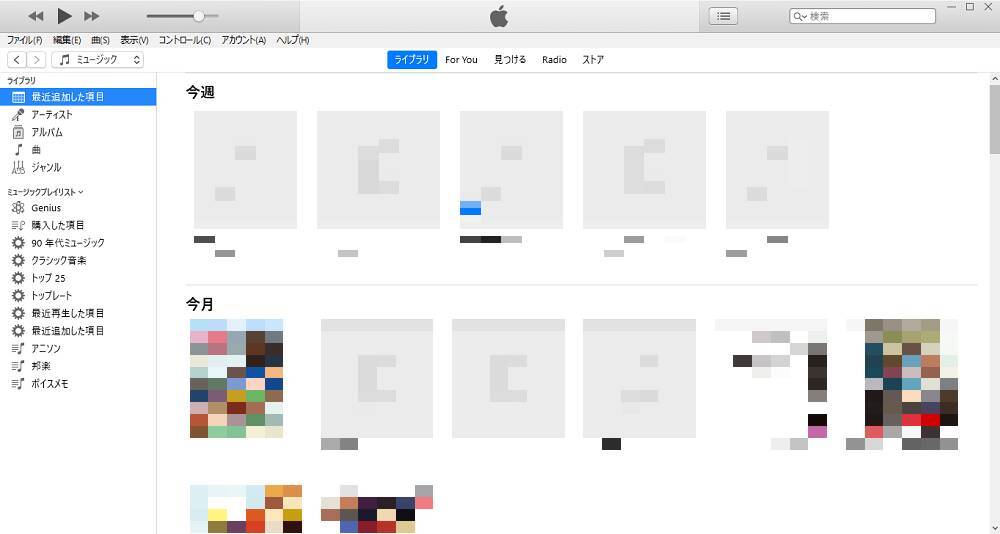Open ジャンル in the library sidebar

[x=46, y=168]
